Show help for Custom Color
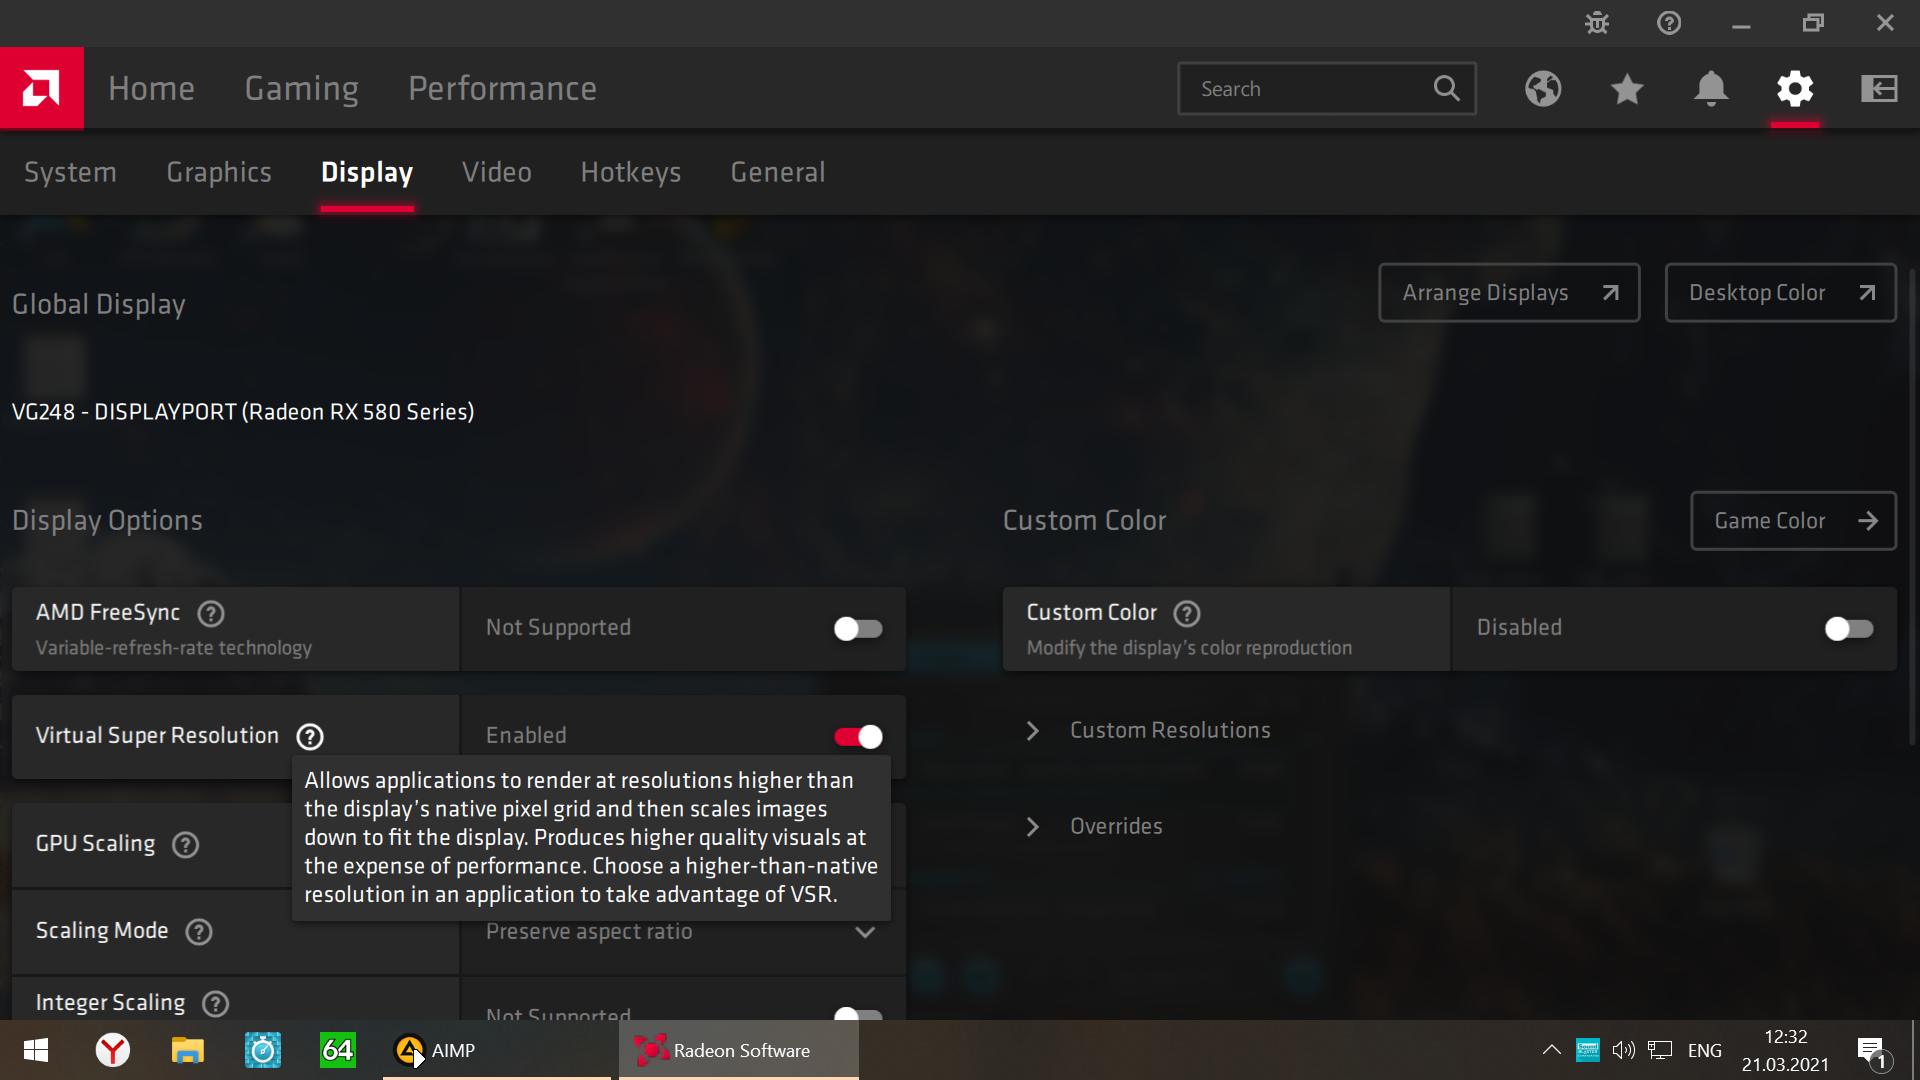The image size is (1920, 1080). pyautogui.click(x=1187, y=613)
